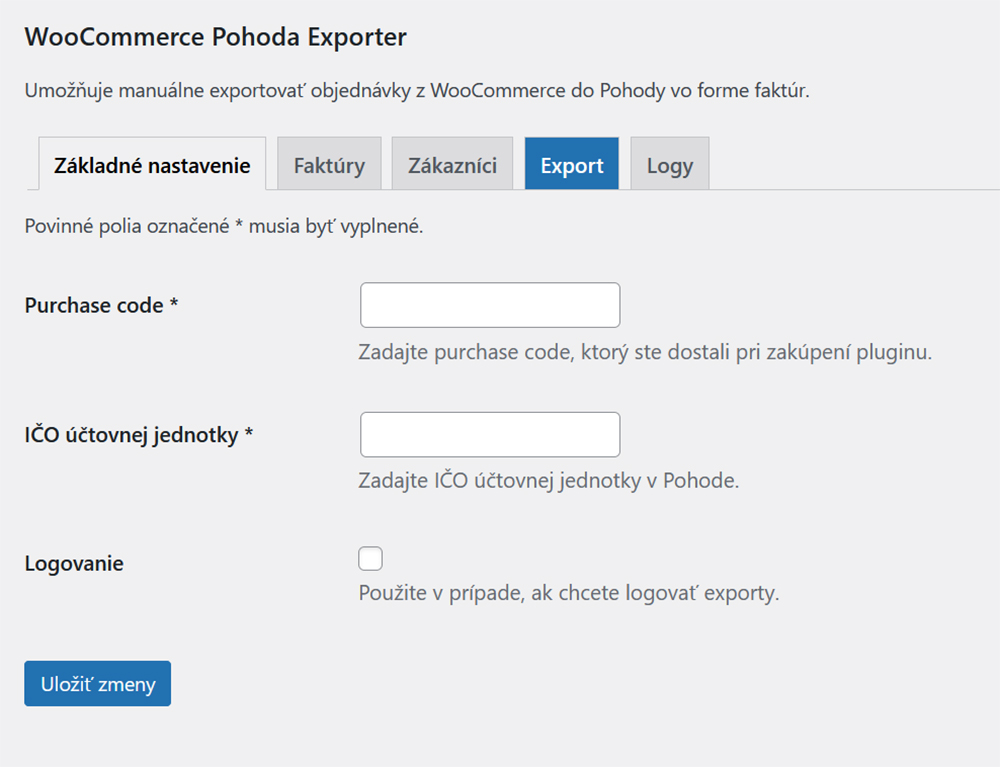Focus the Purchase code text field
Image resolution: width=1000 pixels, height=767 pixels.
point(490,305)
